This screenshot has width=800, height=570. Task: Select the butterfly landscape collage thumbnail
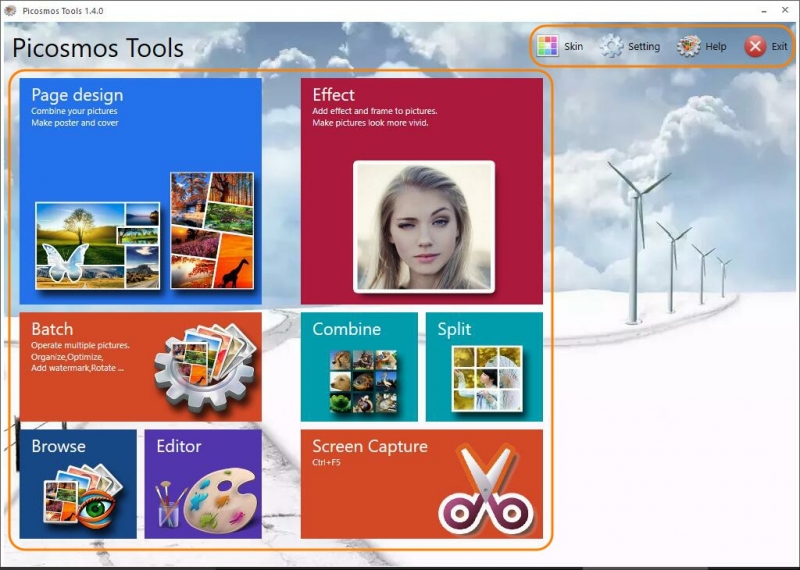(x=97, y=245)
